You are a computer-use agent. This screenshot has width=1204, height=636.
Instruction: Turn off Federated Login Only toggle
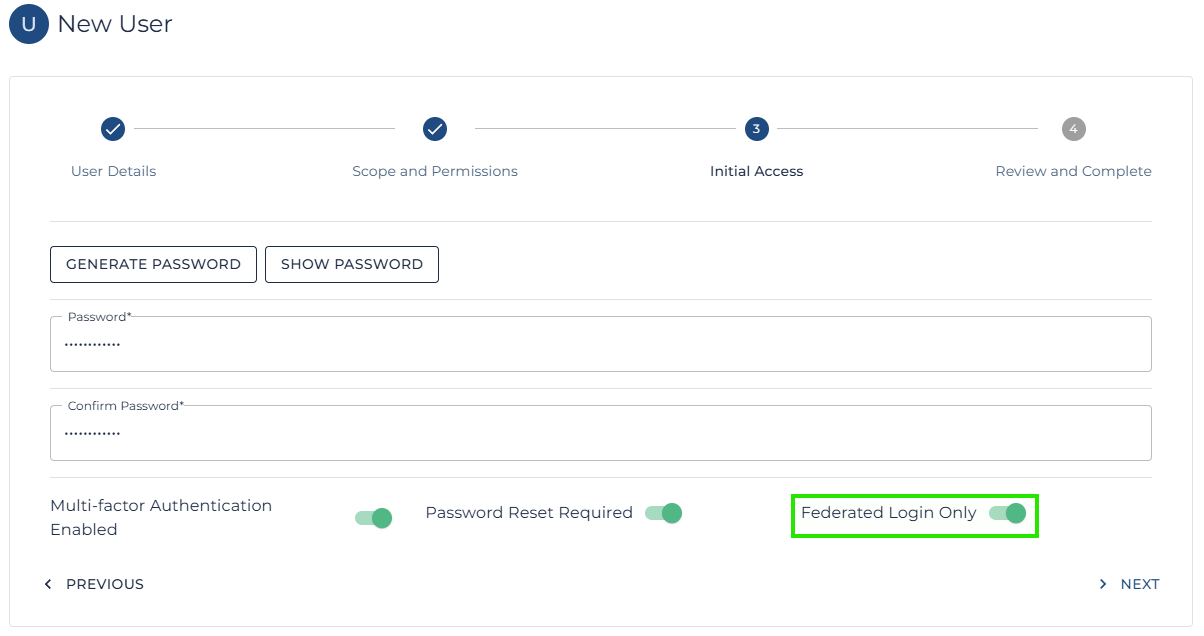click(x=1007, y=513)
